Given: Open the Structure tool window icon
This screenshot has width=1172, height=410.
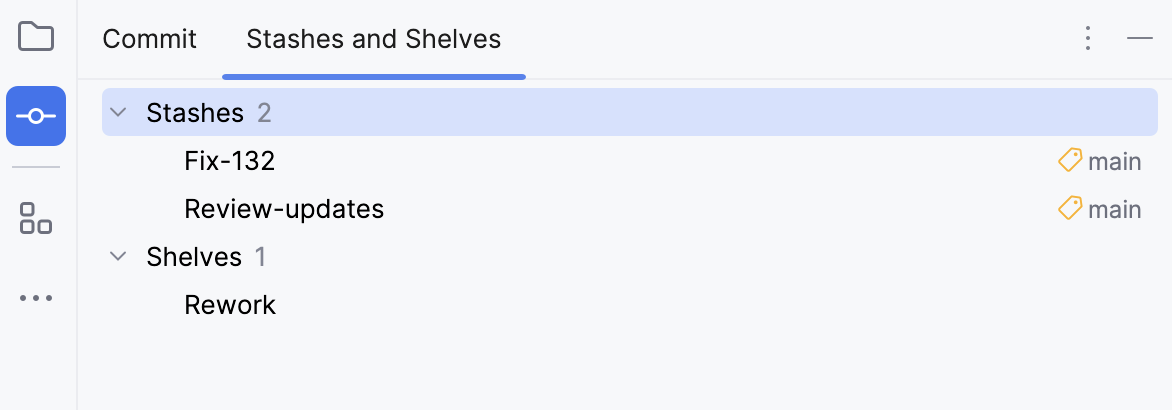Looking at the screenshot, I should coord(36,217).
